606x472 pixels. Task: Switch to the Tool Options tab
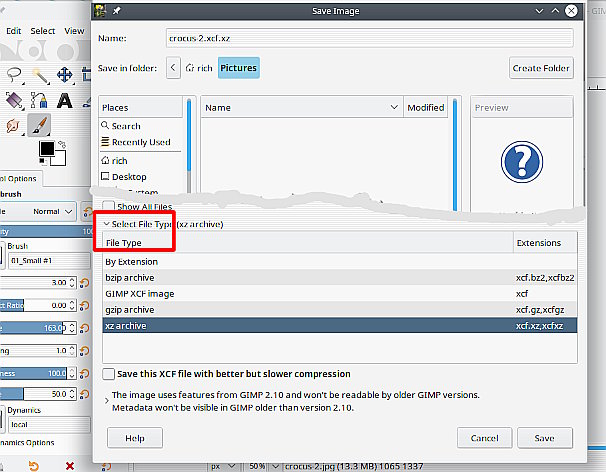[20, 179]
